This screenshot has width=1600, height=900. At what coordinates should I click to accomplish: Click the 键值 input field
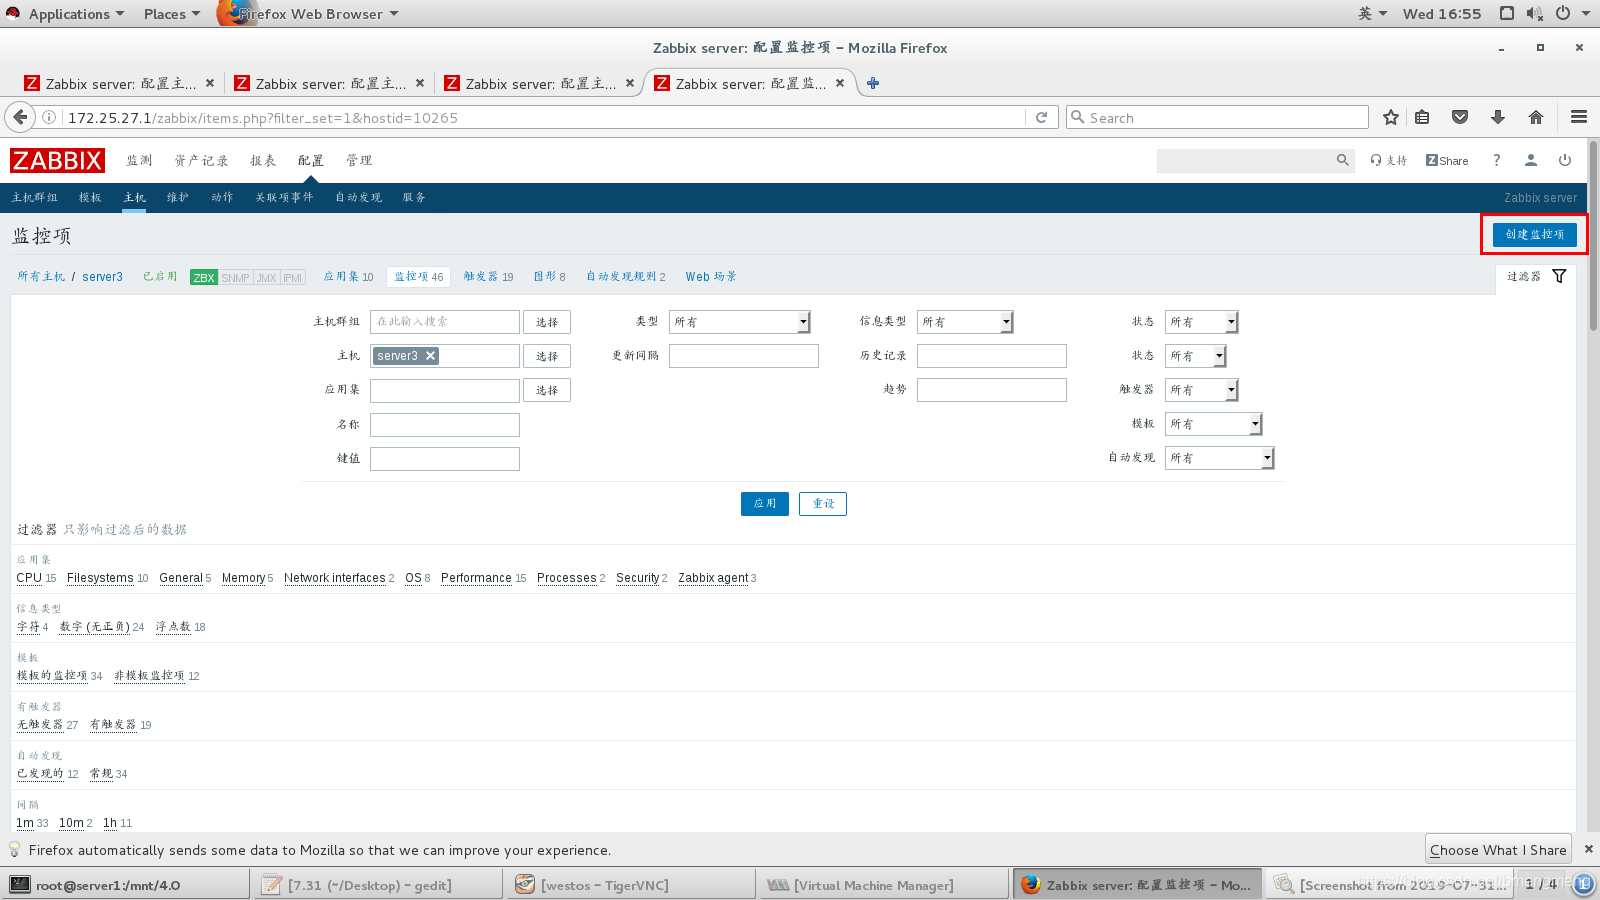pos(445,459)
